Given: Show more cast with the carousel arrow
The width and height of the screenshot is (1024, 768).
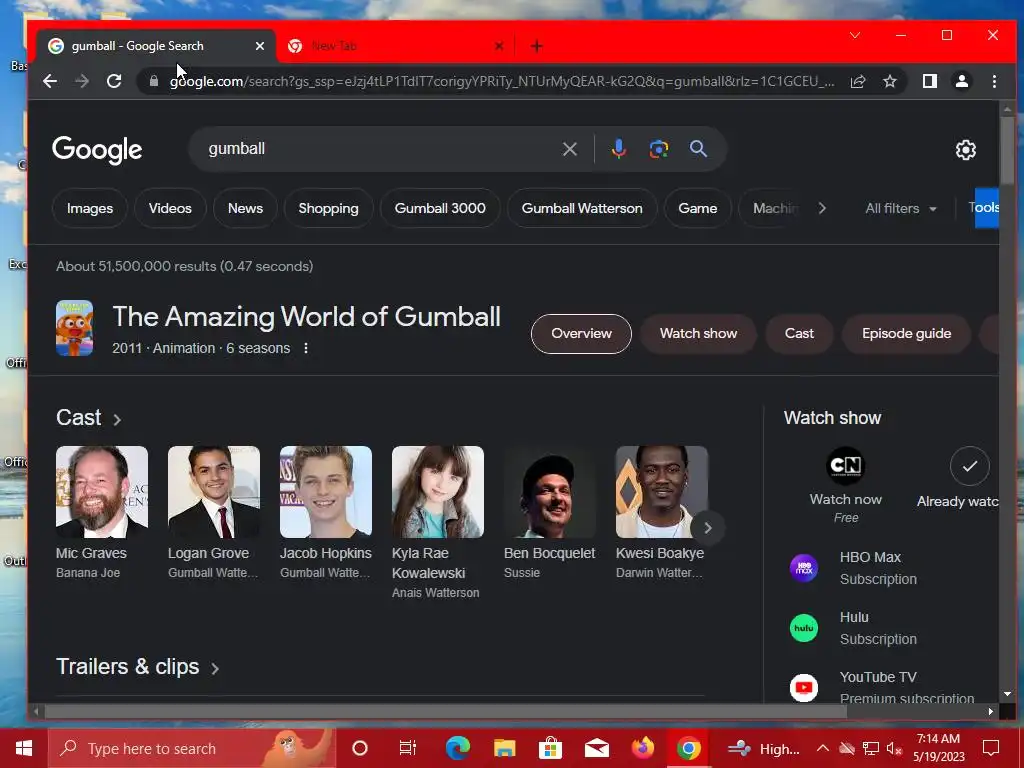Looking at the screenshot, I should pos(707,528).
